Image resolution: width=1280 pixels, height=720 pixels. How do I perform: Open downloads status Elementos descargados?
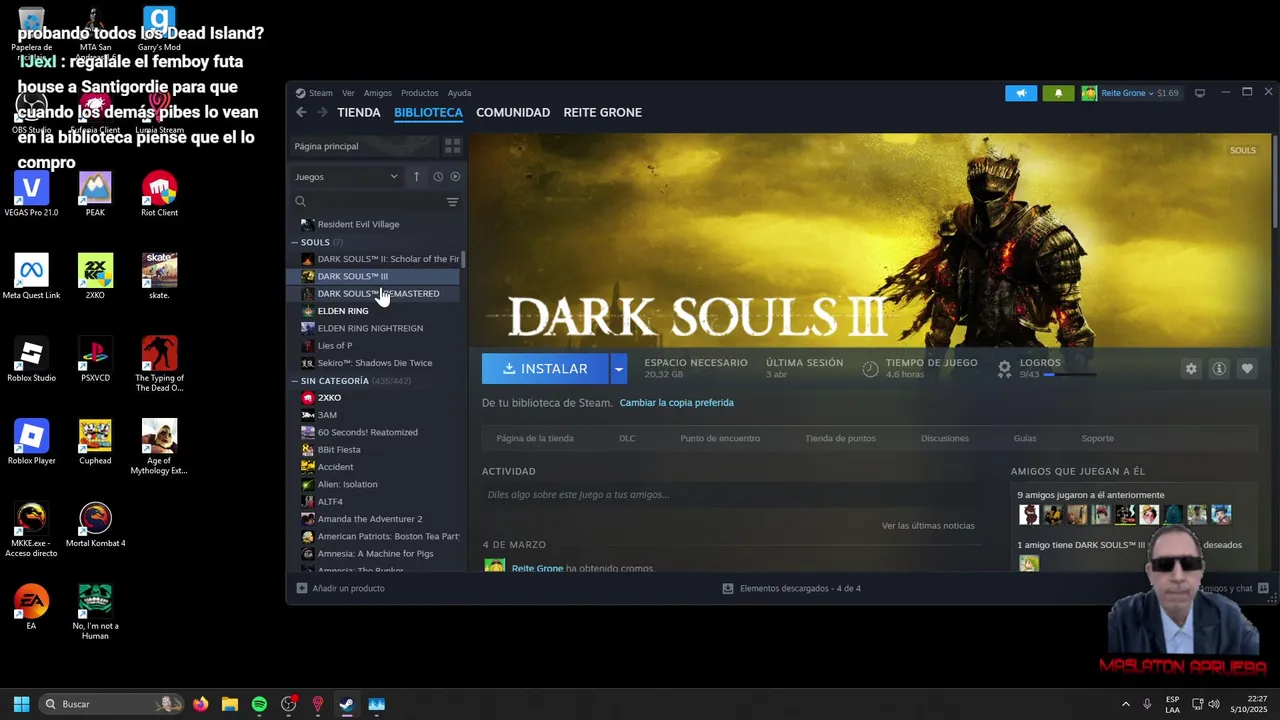point(791,588)
